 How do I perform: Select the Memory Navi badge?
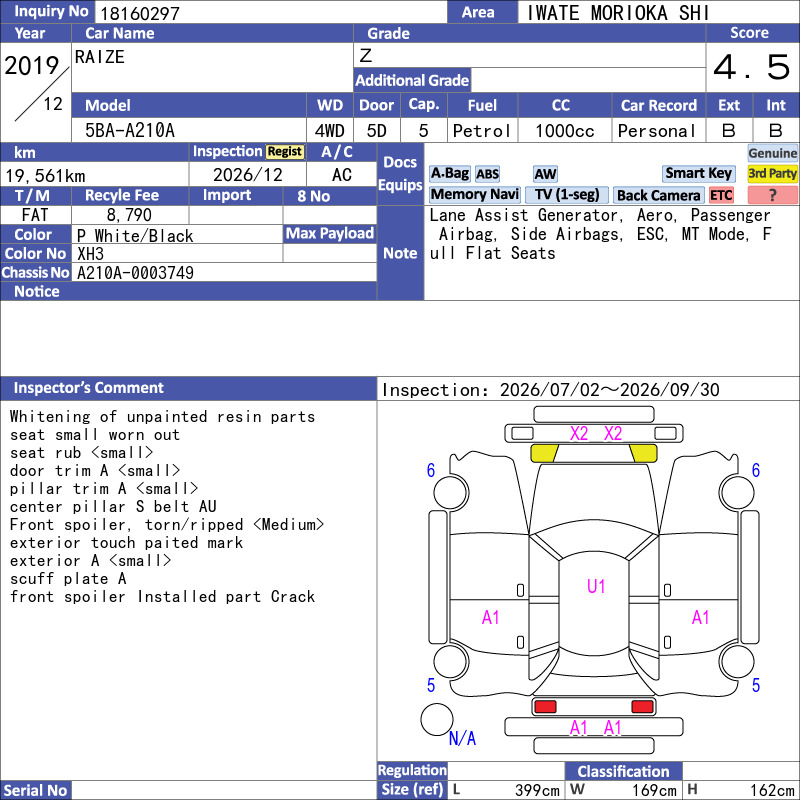tap(474, 194)
